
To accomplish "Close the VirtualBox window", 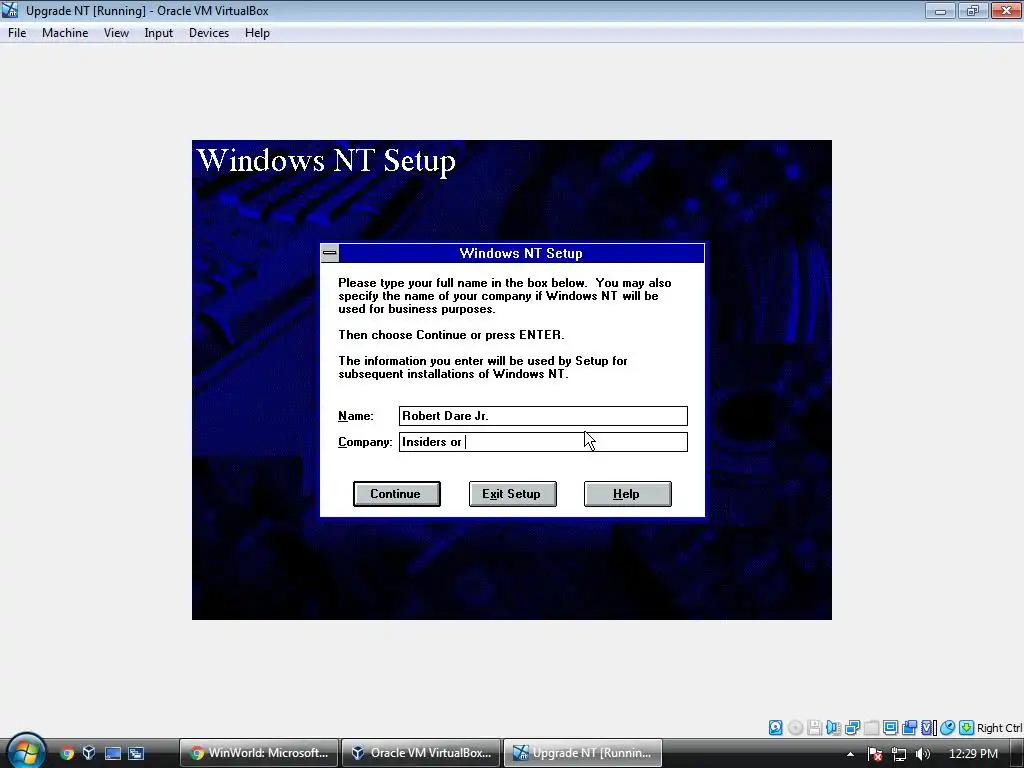I will click(1006, 10).
